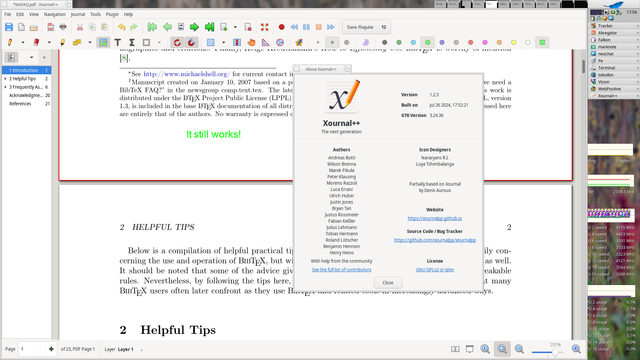Viewport: 640px width, 360px height.
Task: Select the Hand tool
Action: click(x=251, y=42)
